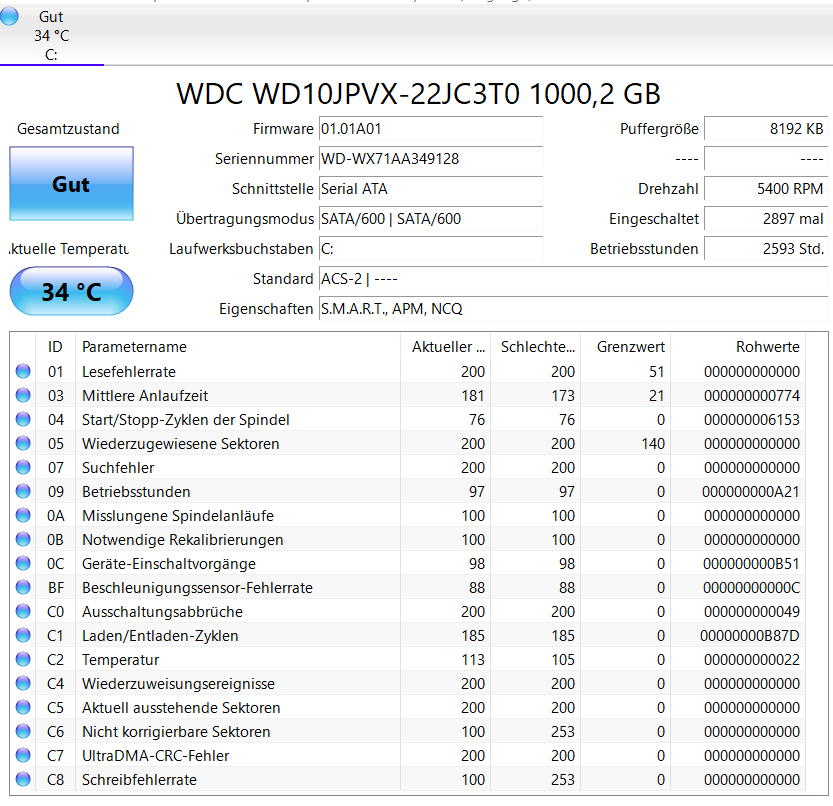The width and height of the screenshot is (833, 806).
Task: Click the Eingeschaltet value 2897 mal
Action: point(766,219)
